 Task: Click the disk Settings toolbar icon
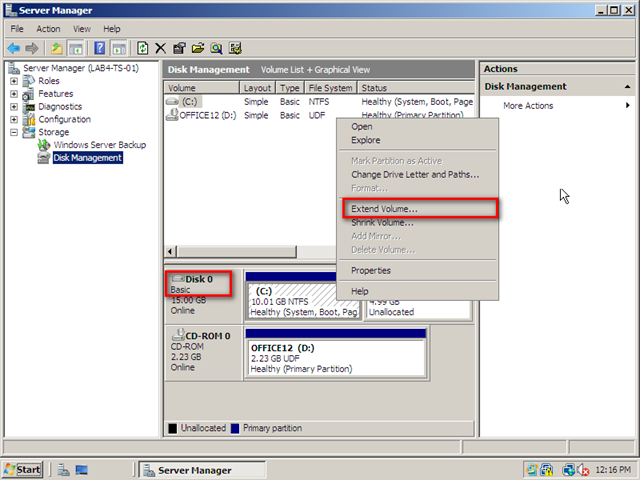[x=235, y=49]
